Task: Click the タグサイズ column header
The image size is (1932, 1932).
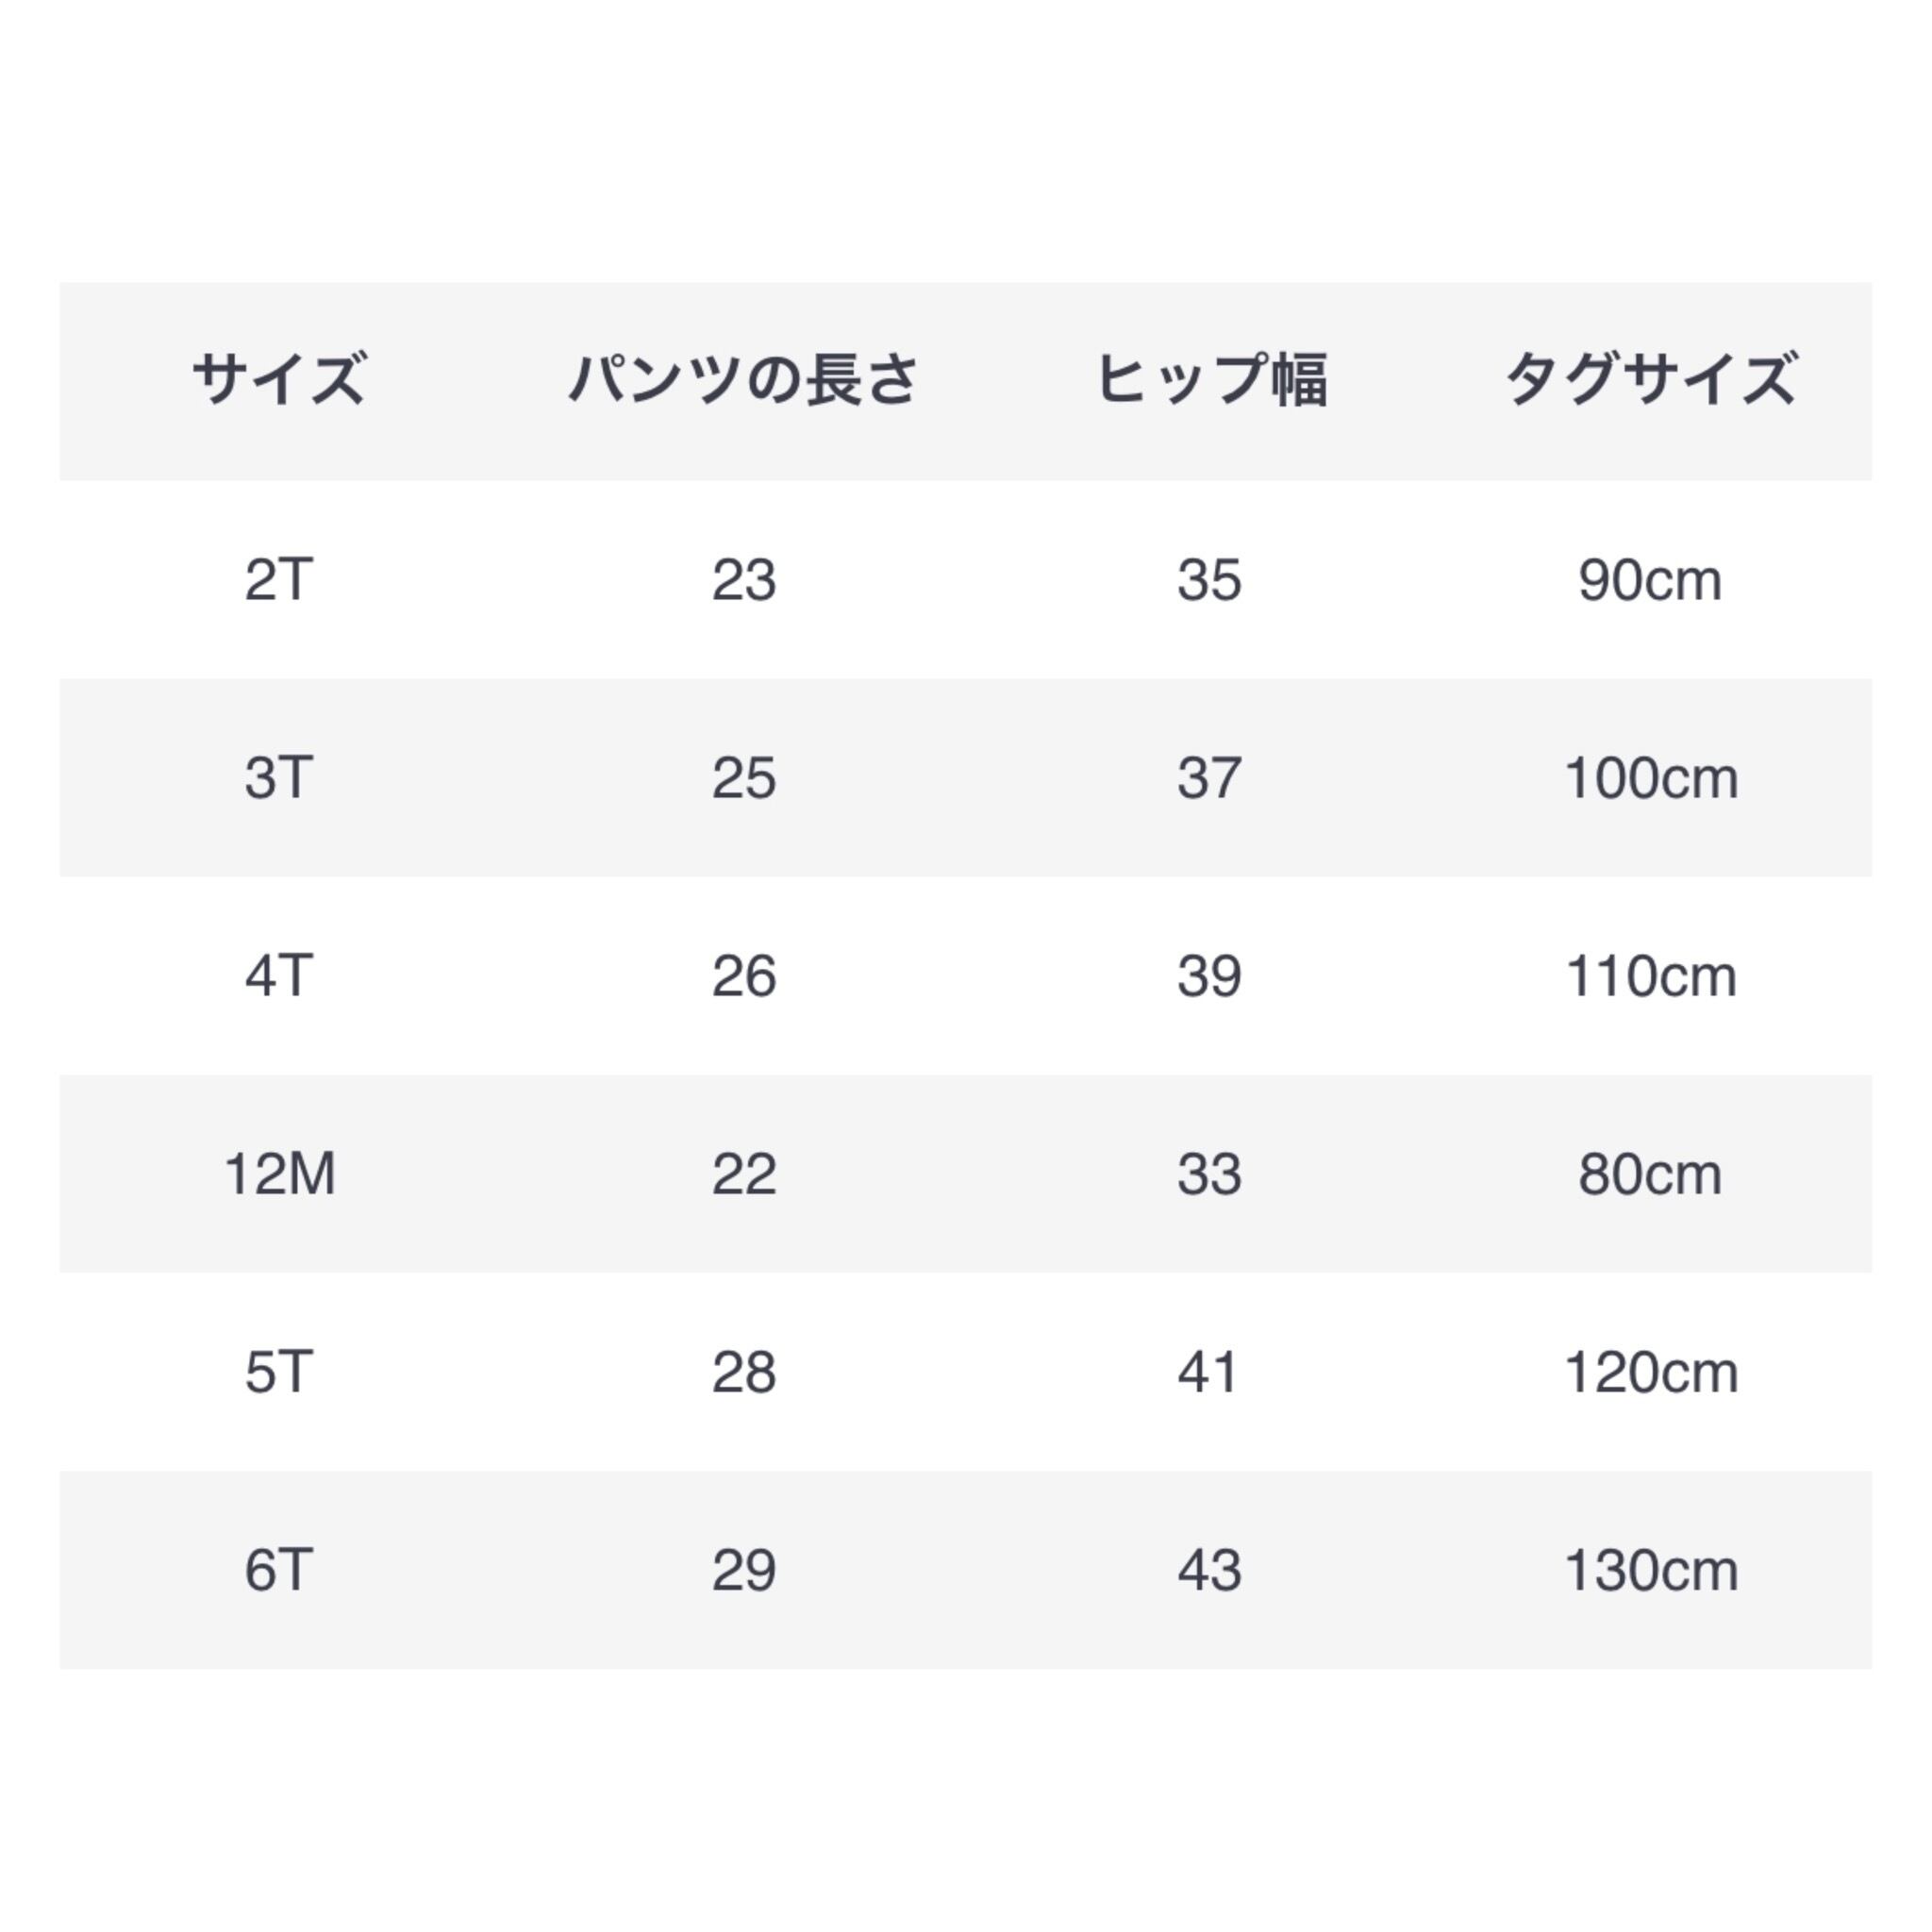Action: (1651, 380)
